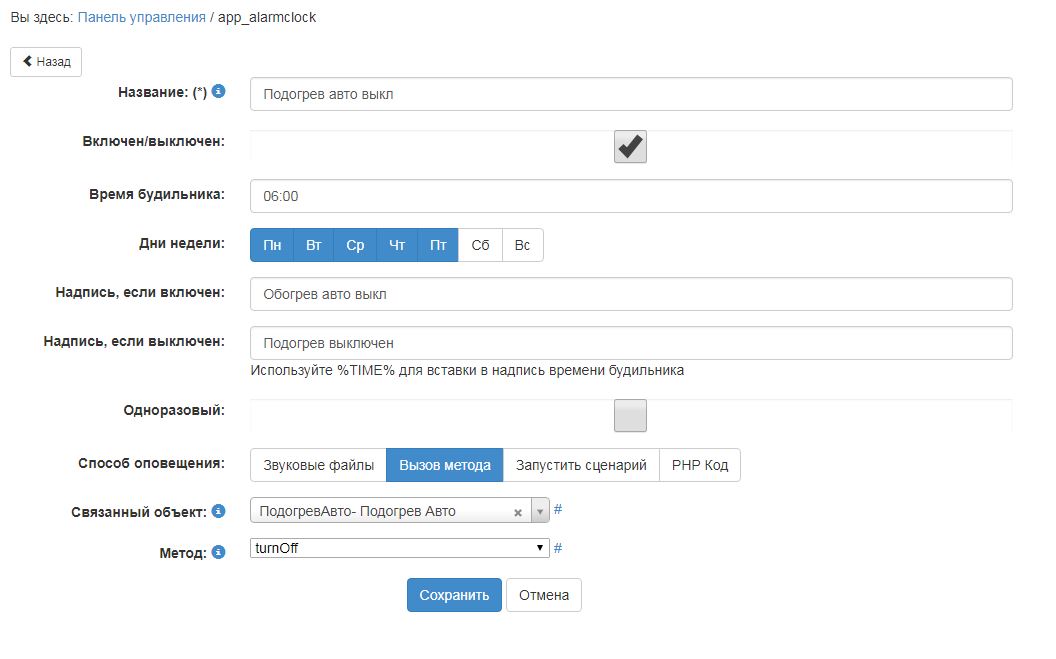Enable the Одноразовый checkbox

coord(630,415)
